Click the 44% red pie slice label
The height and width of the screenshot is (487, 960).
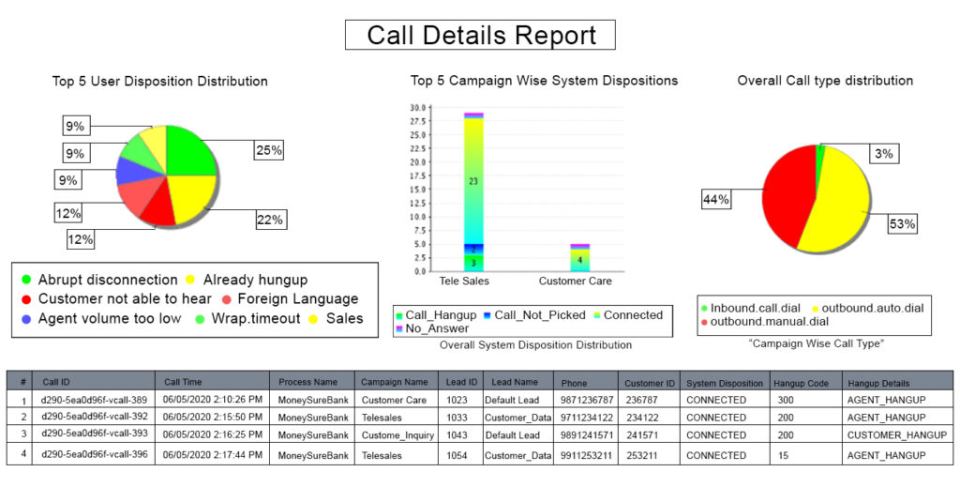pyautogui.click(x=716, y=200)
